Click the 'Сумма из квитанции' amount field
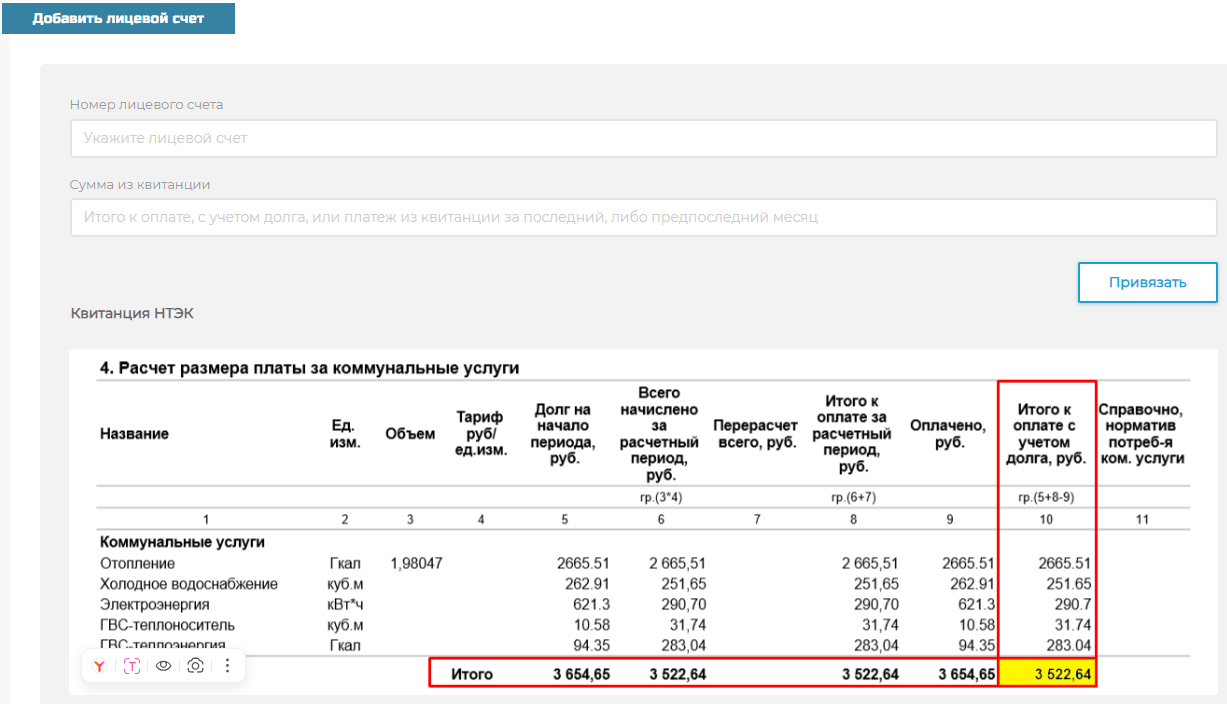Viewport: 1227px width, 704px height. pyautogui.click(x=643, y=217)
